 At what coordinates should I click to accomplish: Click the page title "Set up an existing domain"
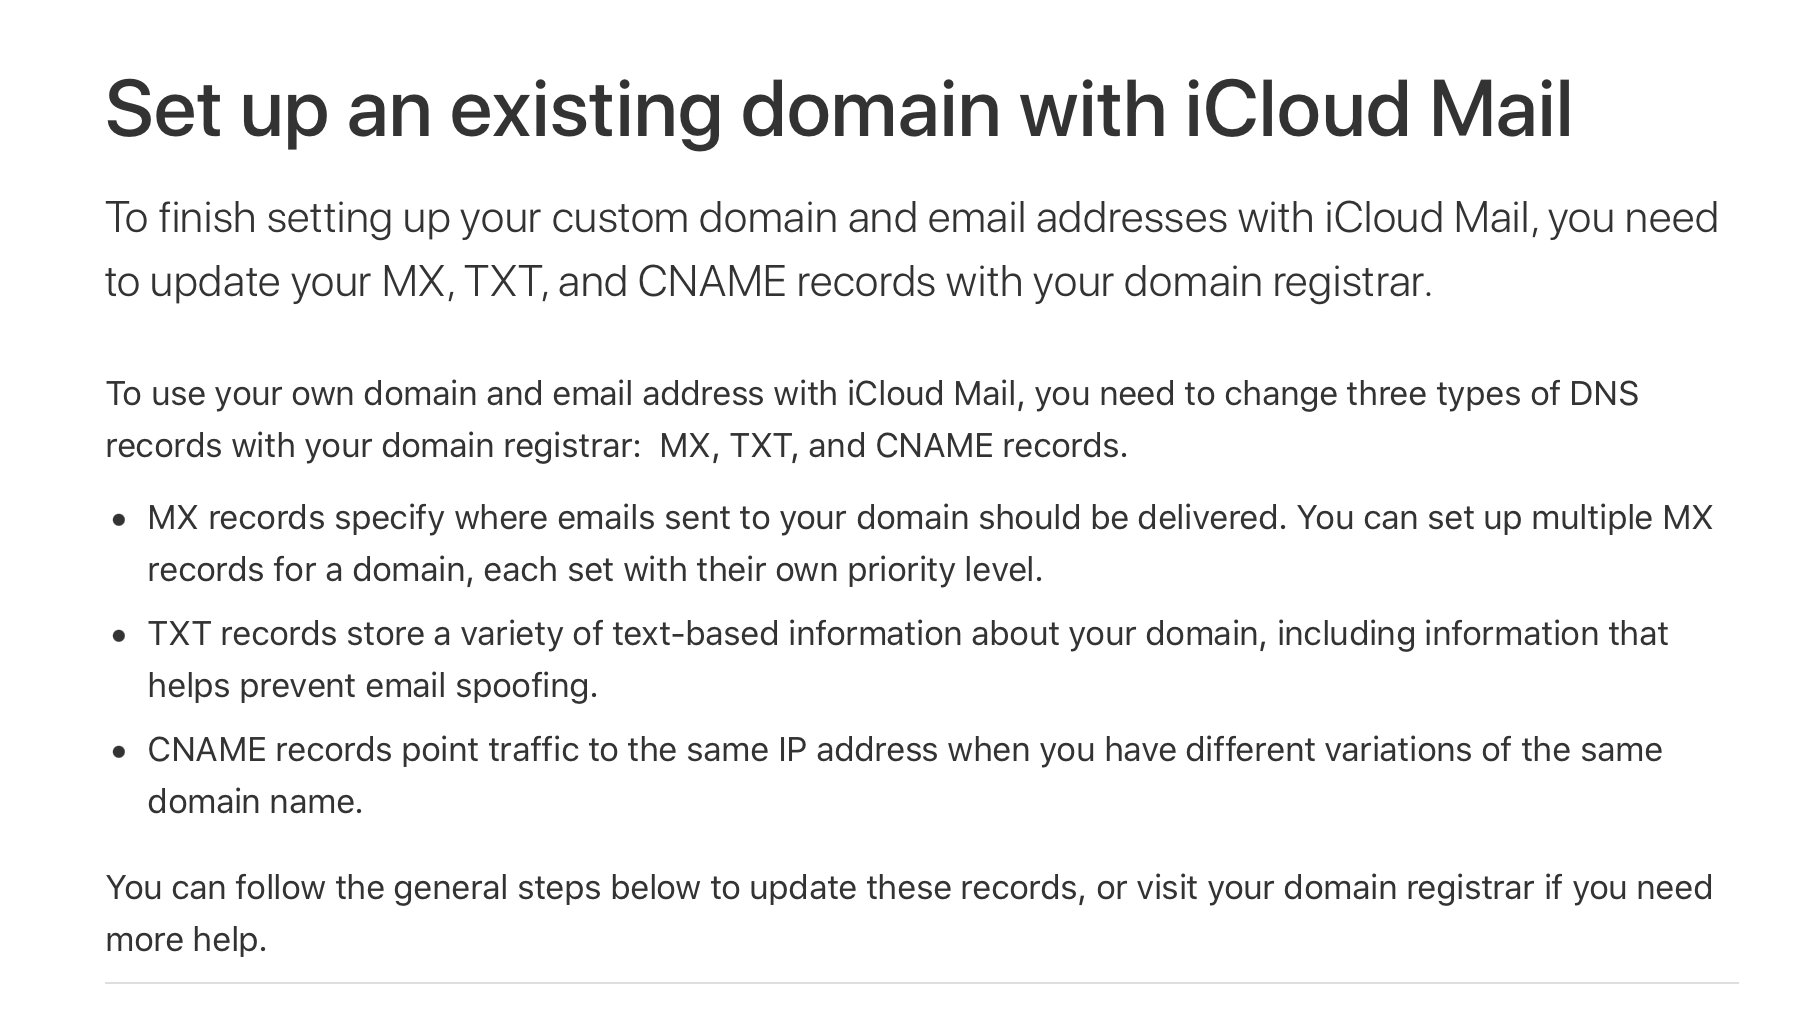[552, 109]
